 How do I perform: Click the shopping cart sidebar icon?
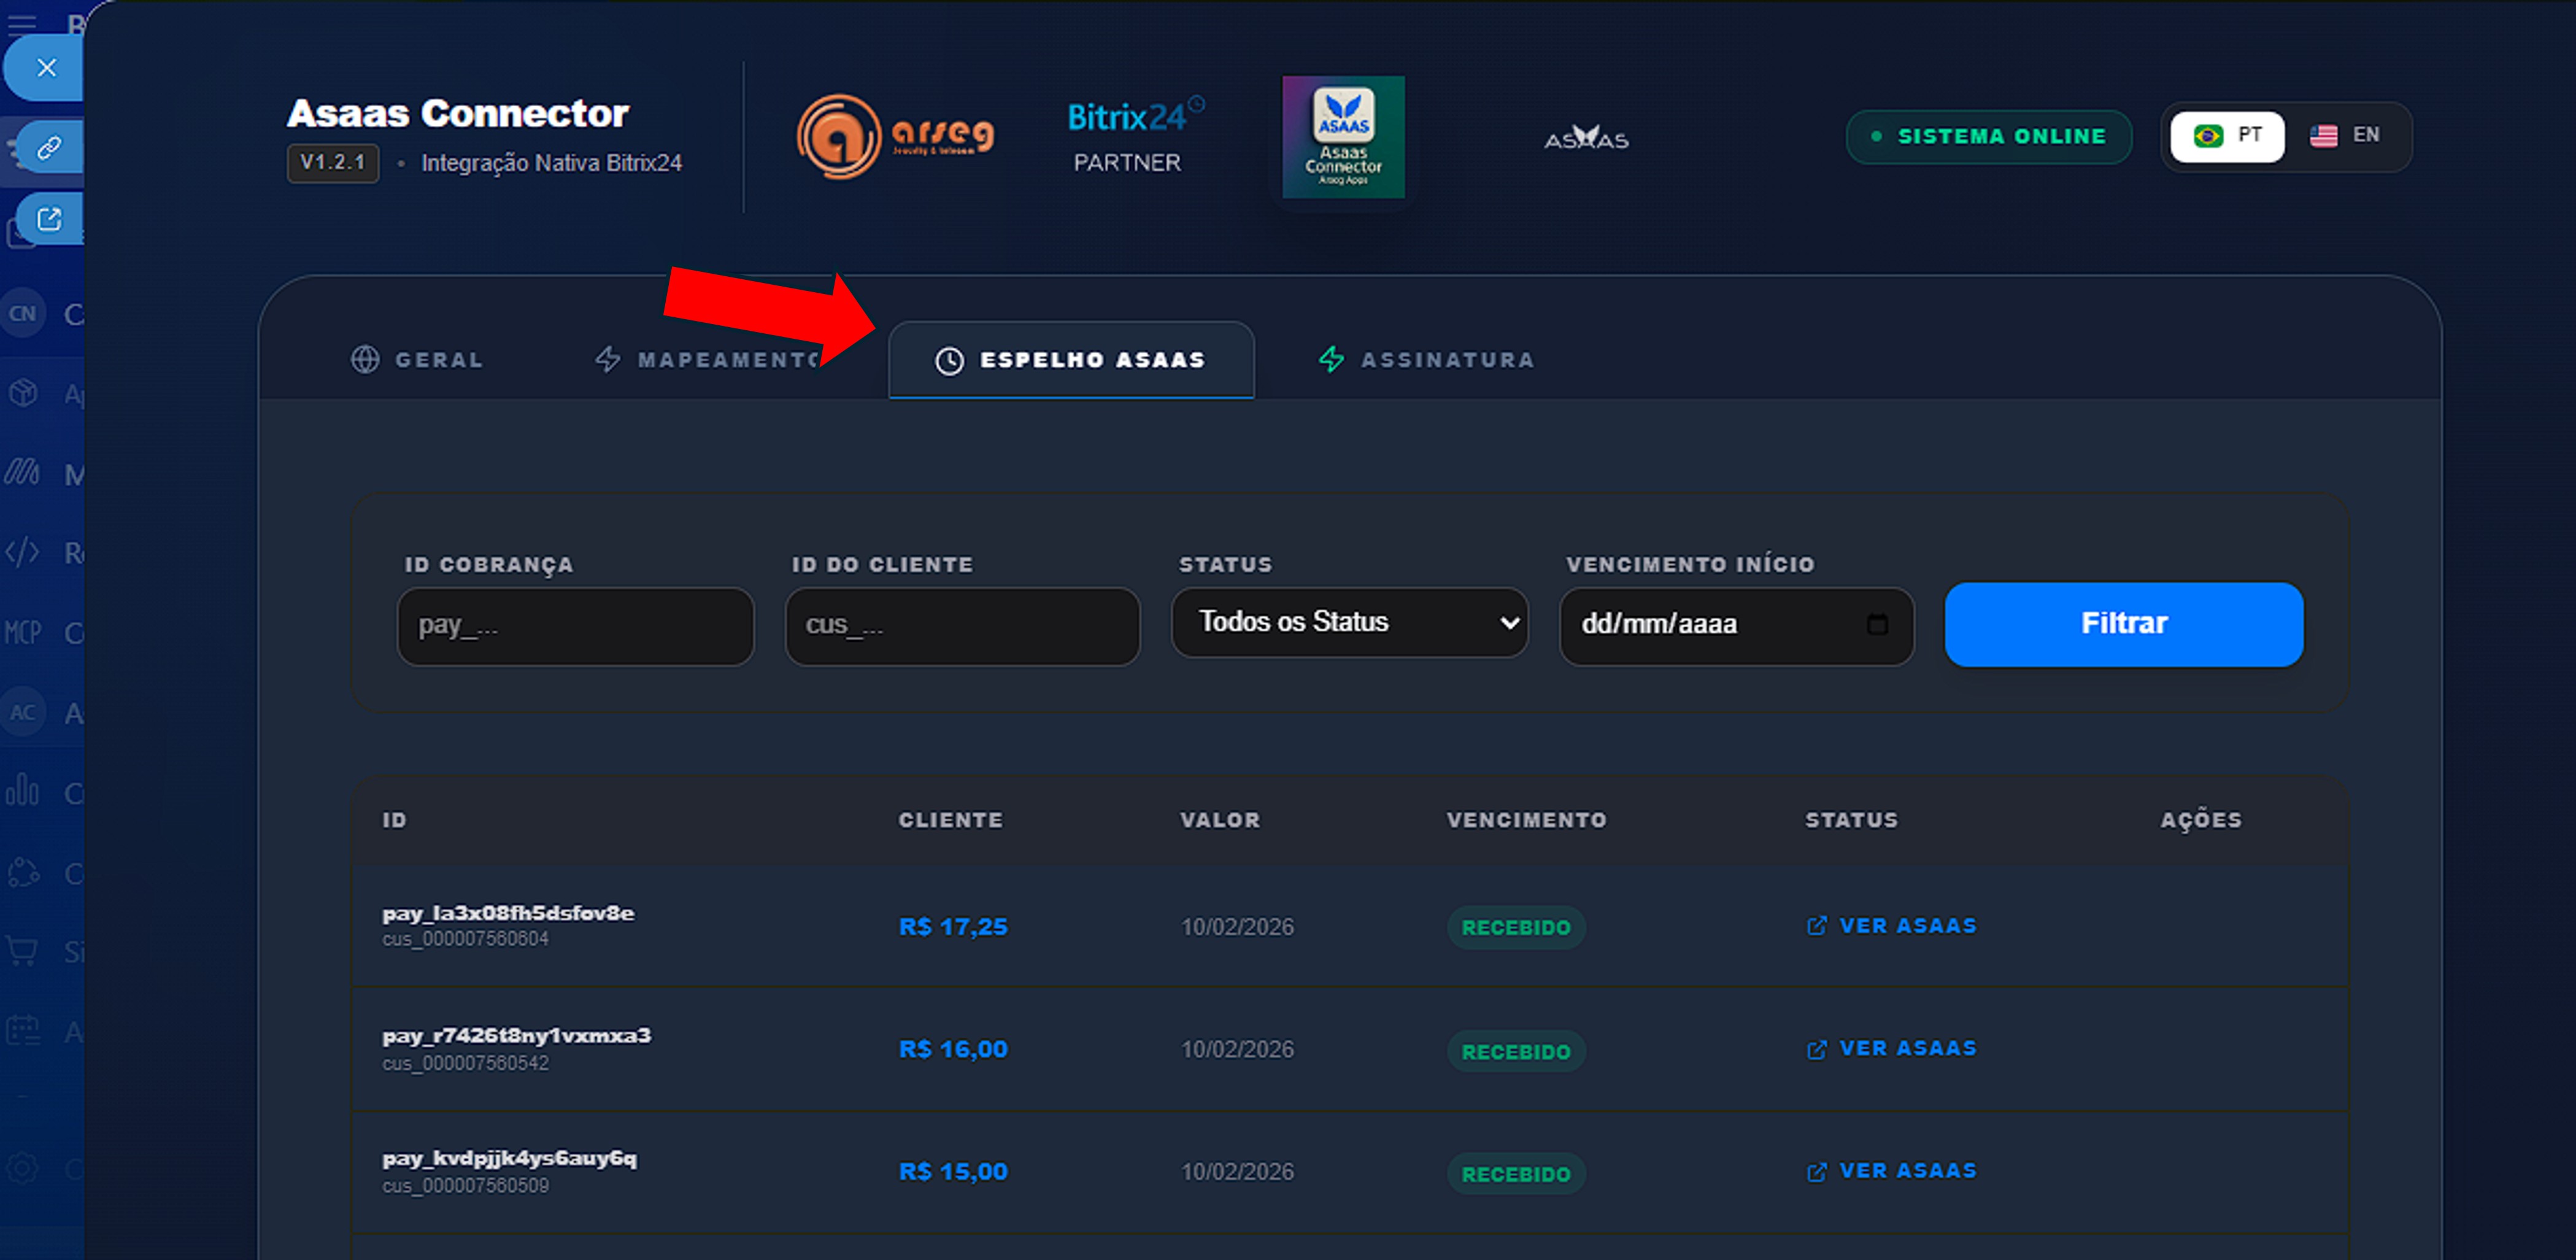click(x=22, y=951)
